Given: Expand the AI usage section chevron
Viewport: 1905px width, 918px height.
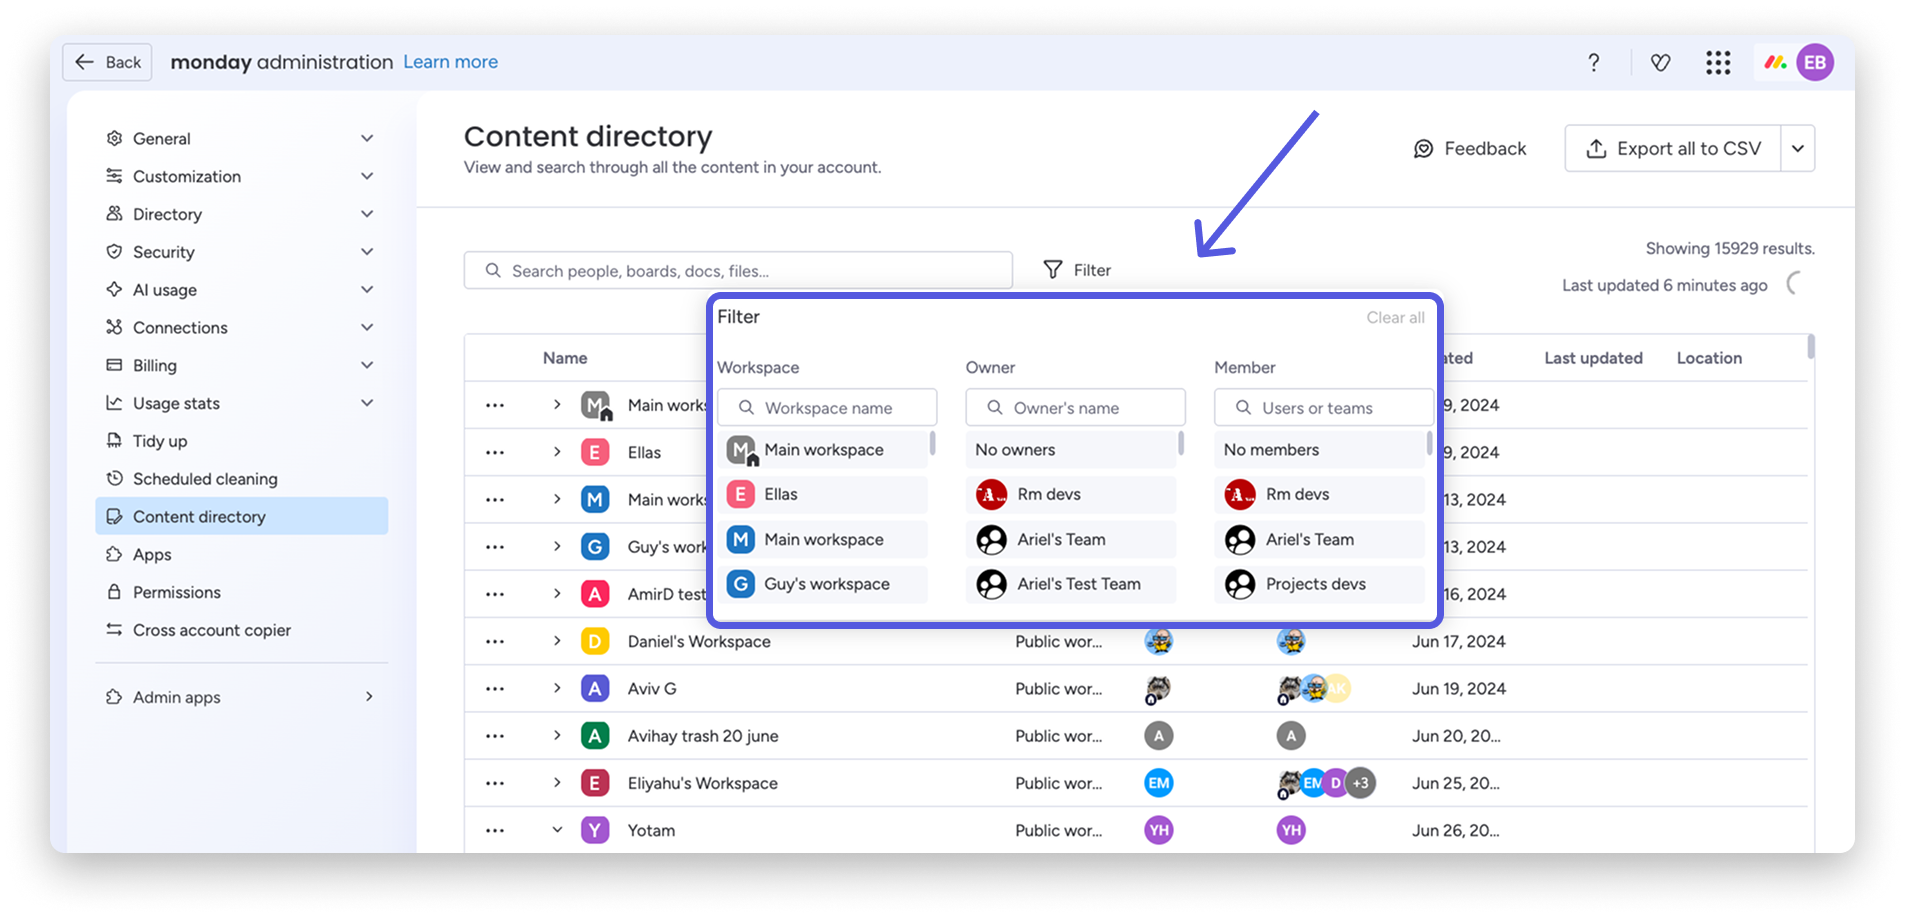Looking at the screenshot, I should pyautogui.click(x=367, y=290).
